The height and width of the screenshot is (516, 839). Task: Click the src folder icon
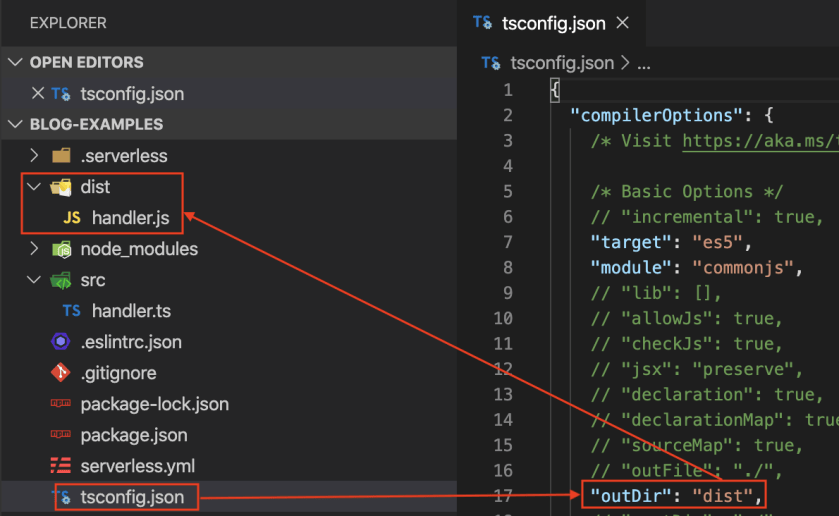click(x=61, y=280)
